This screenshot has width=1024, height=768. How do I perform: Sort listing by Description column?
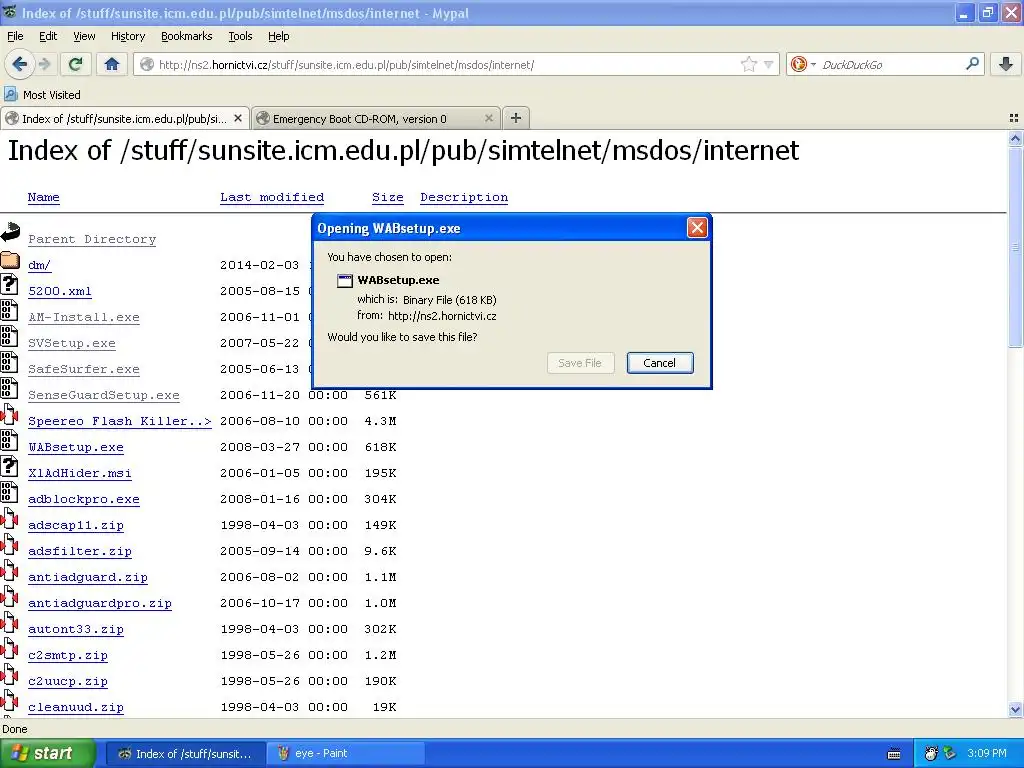(x=464, y=197)
